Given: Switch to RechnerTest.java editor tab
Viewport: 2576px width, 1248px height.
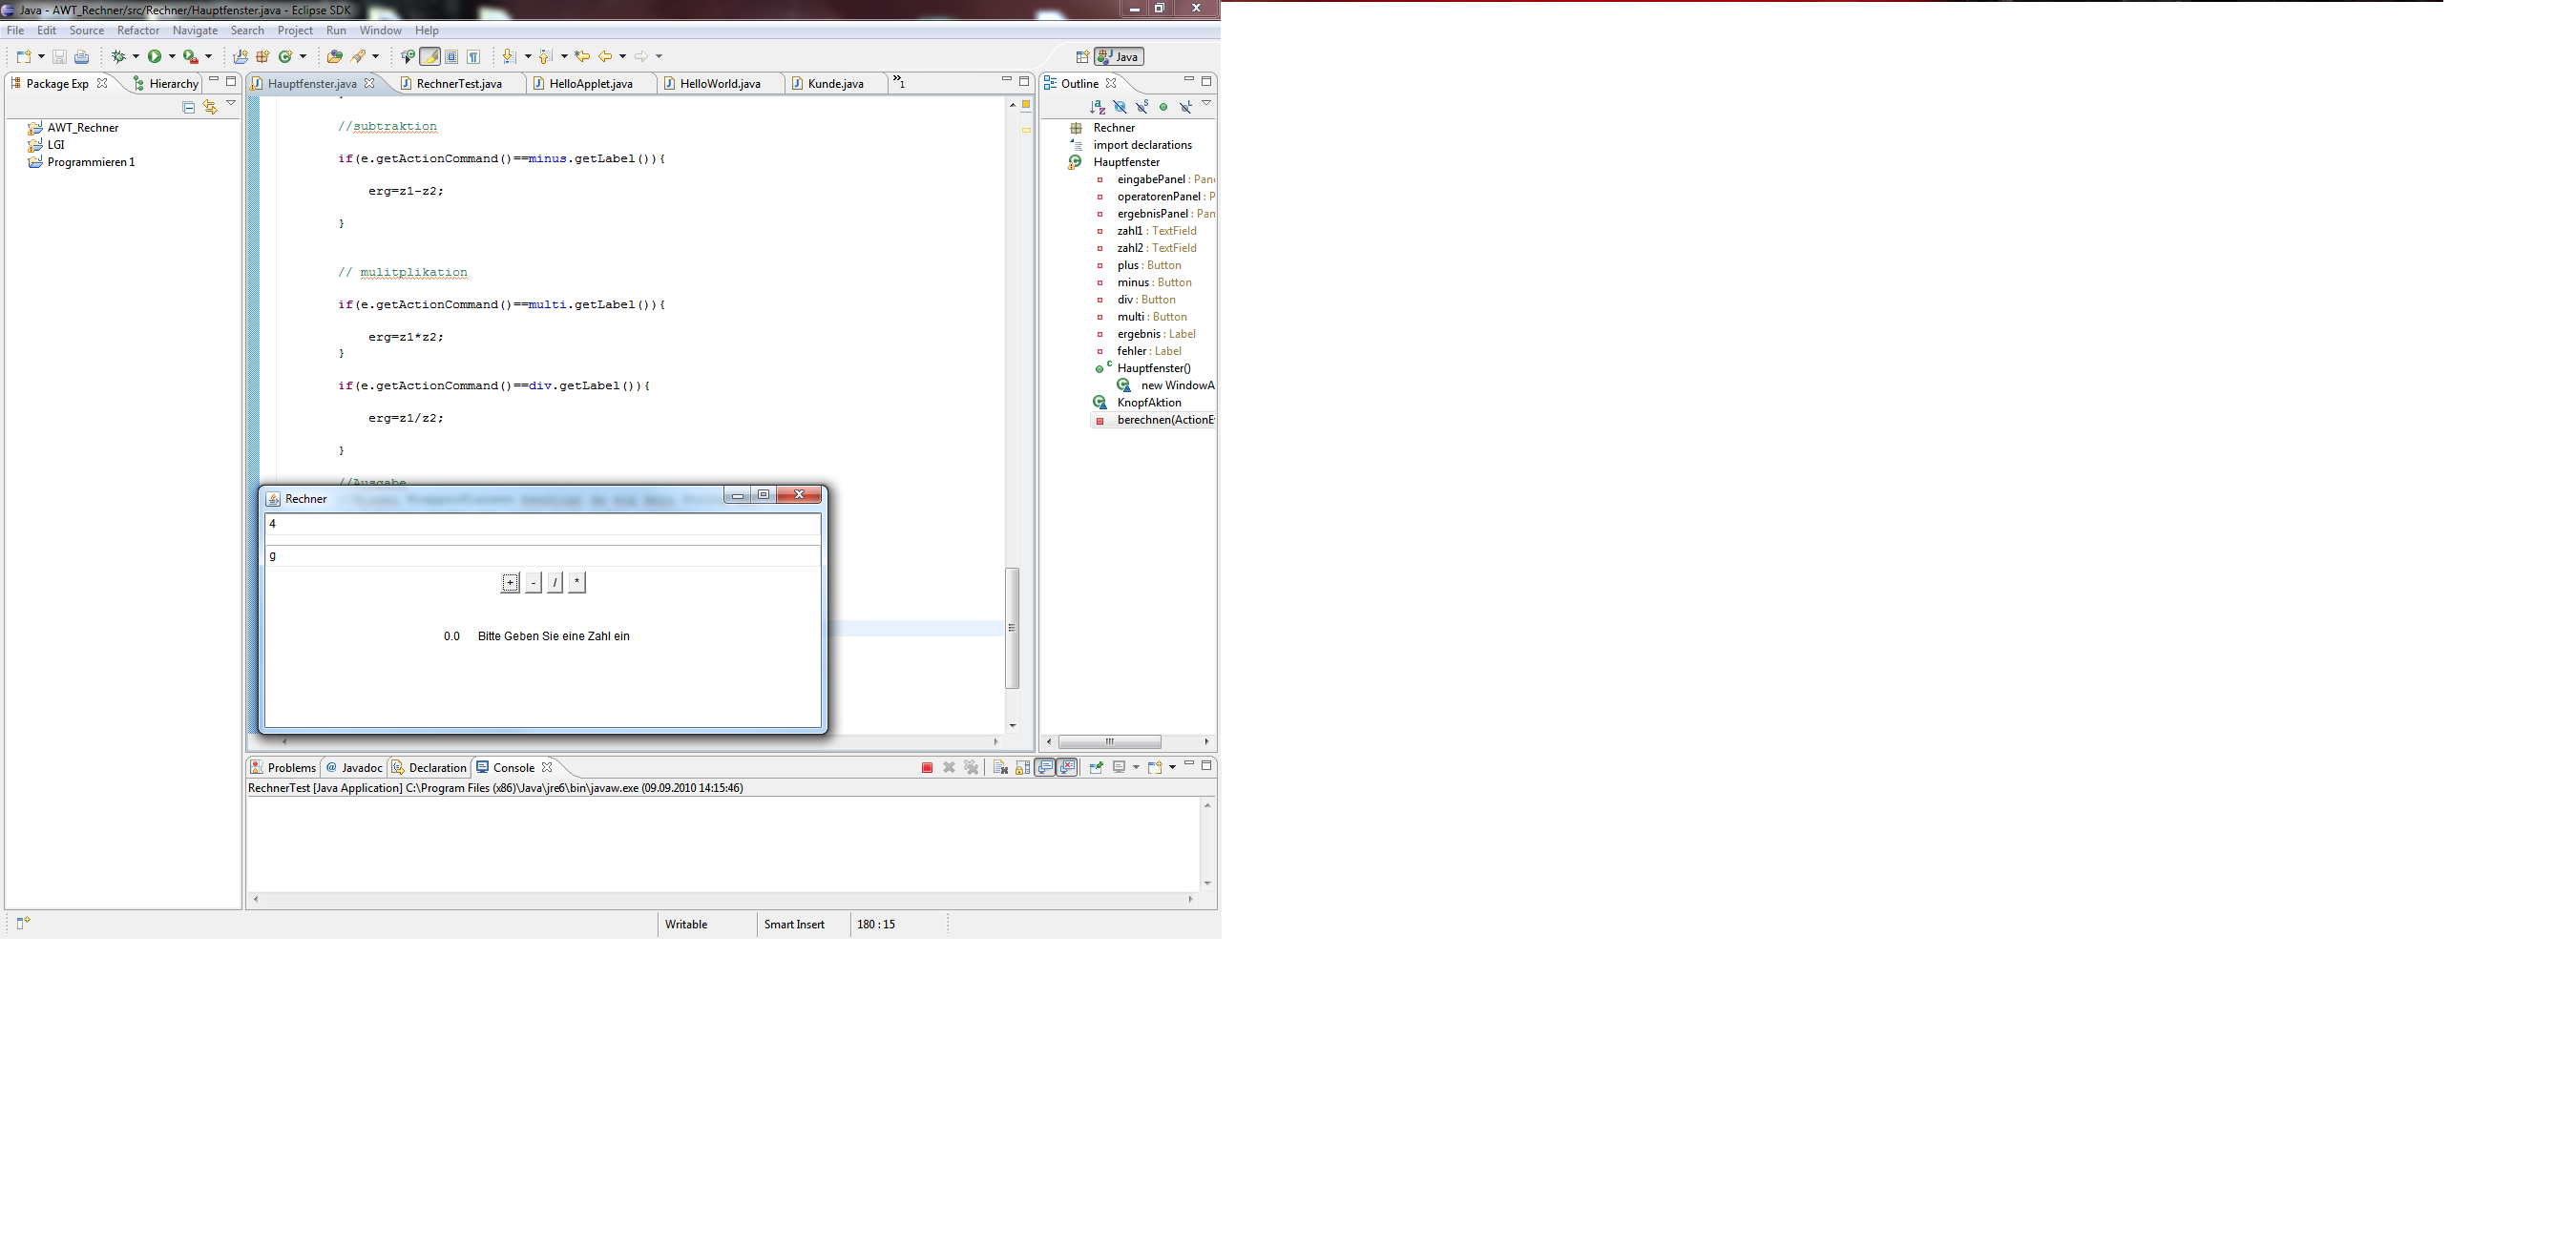Looking at the screenshot, I should pyautogui.click(x=458, y=84).
